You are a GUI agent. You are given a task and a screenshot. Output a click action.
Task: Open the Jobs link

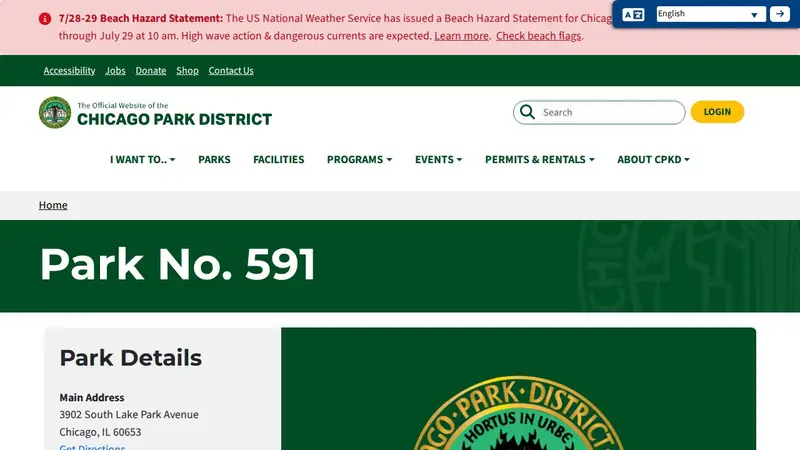[x=115, y=70]
